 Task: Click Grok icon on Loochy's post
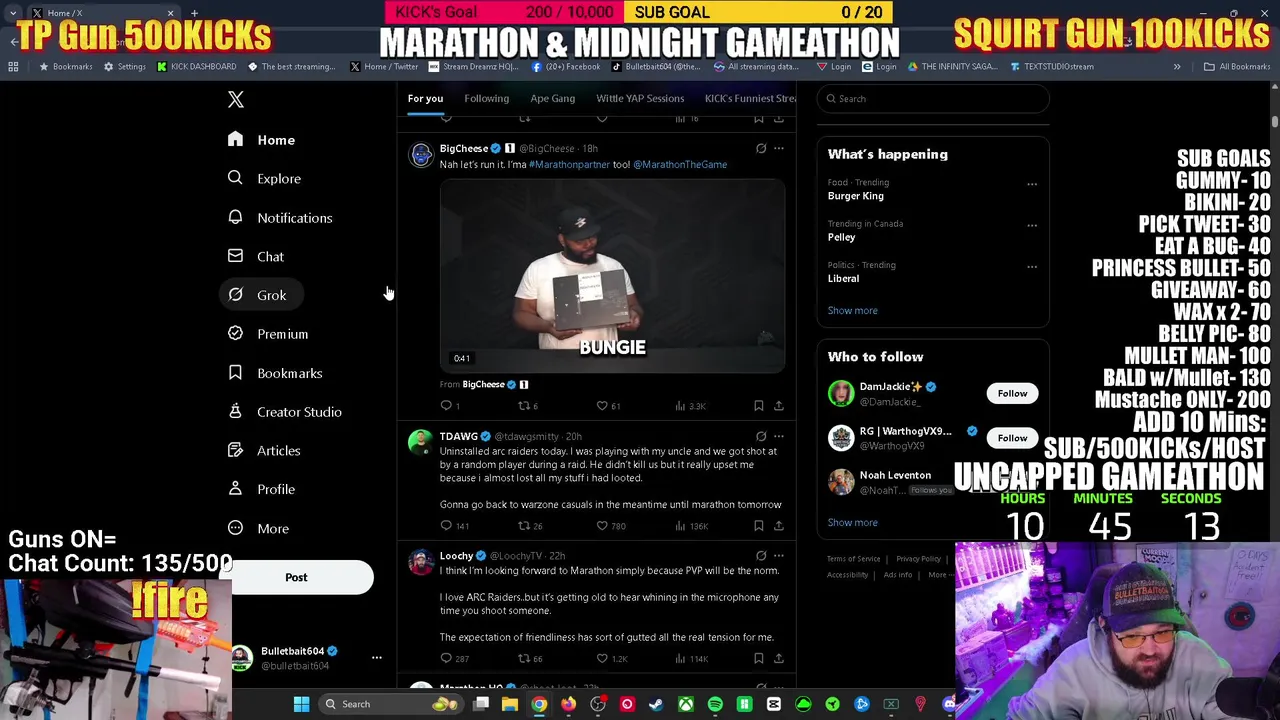tap(761, 555)
